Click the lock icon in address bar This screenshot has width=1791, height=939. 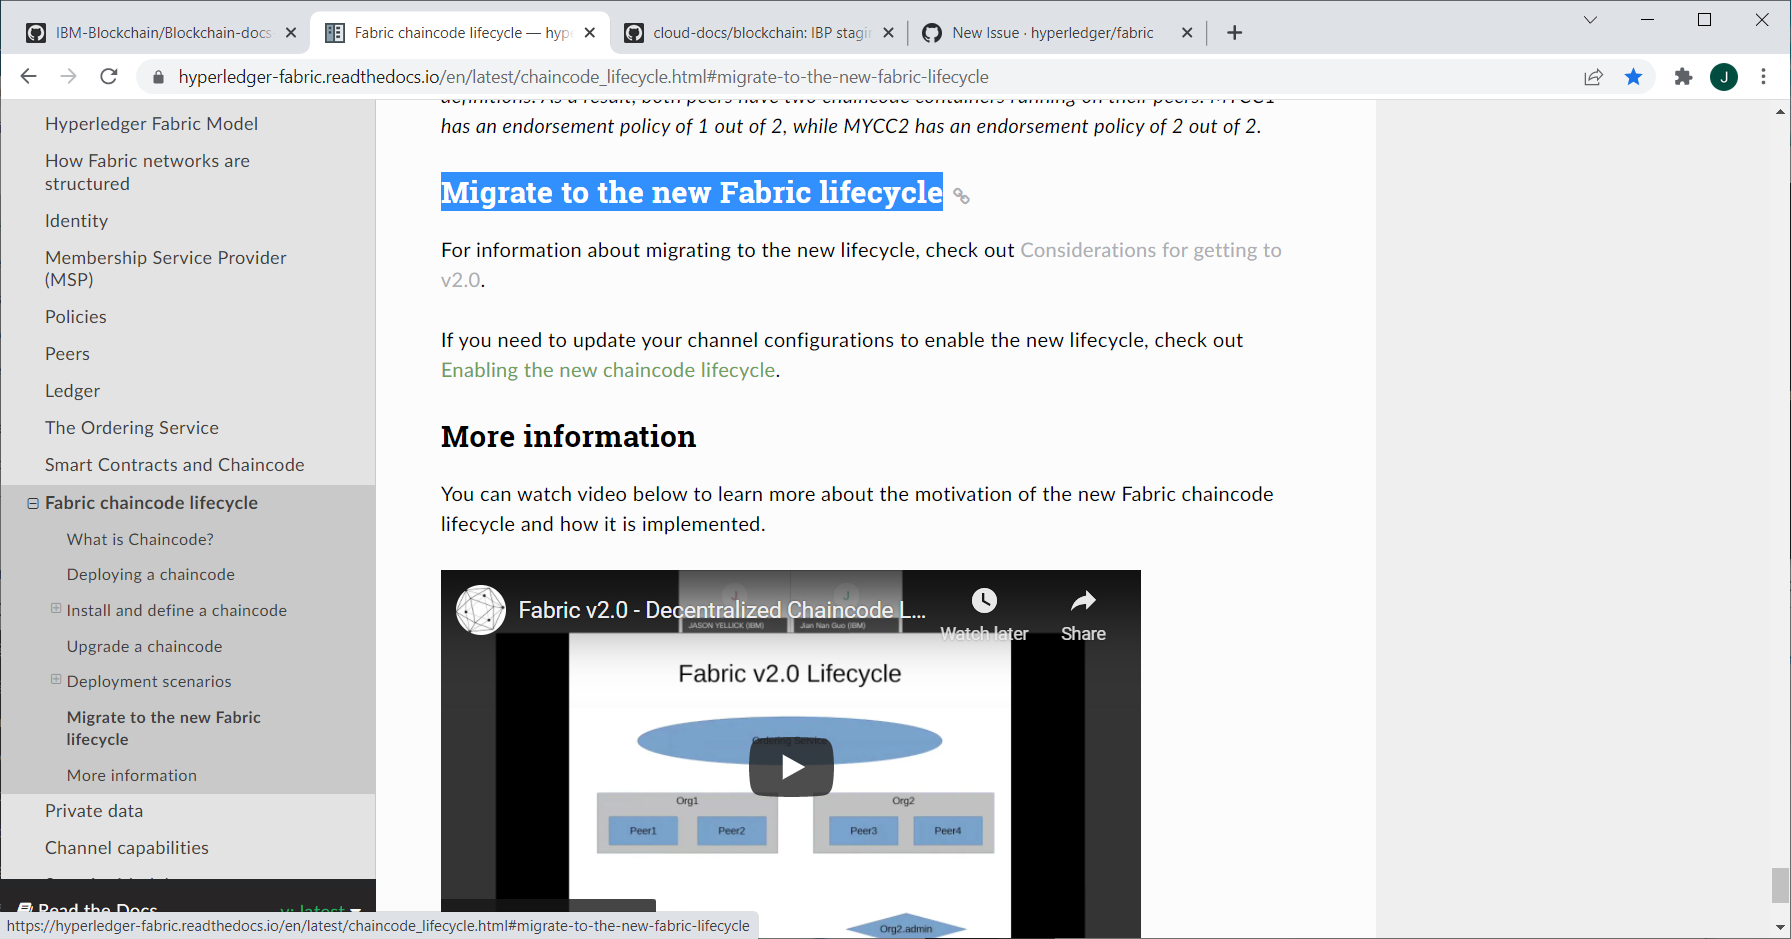pyautogui.click(x=157, y=77)
